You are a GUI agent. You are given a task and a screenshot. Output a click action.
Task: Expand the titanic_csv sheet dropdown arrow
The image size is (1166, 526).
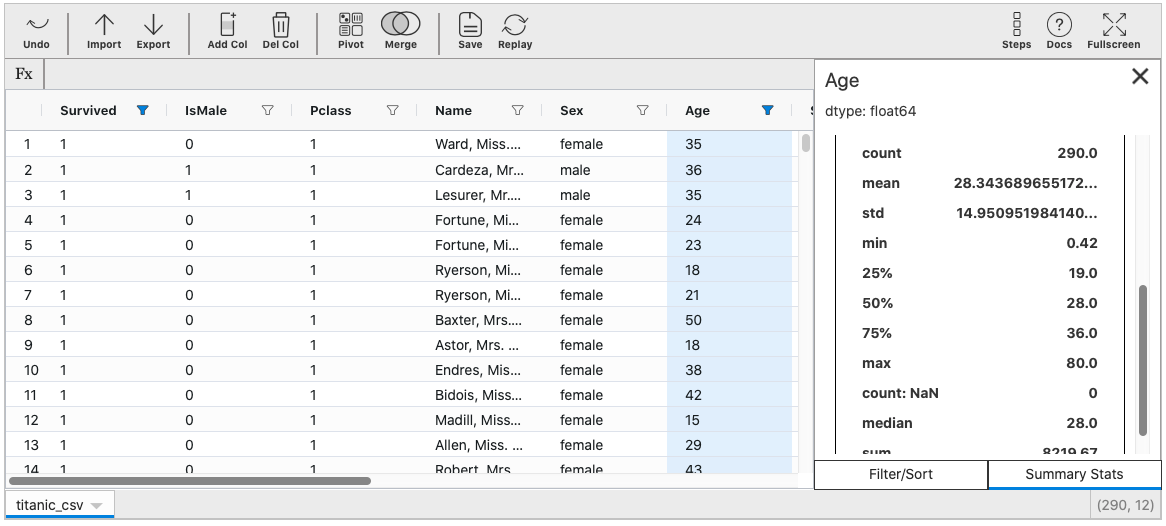97,506
